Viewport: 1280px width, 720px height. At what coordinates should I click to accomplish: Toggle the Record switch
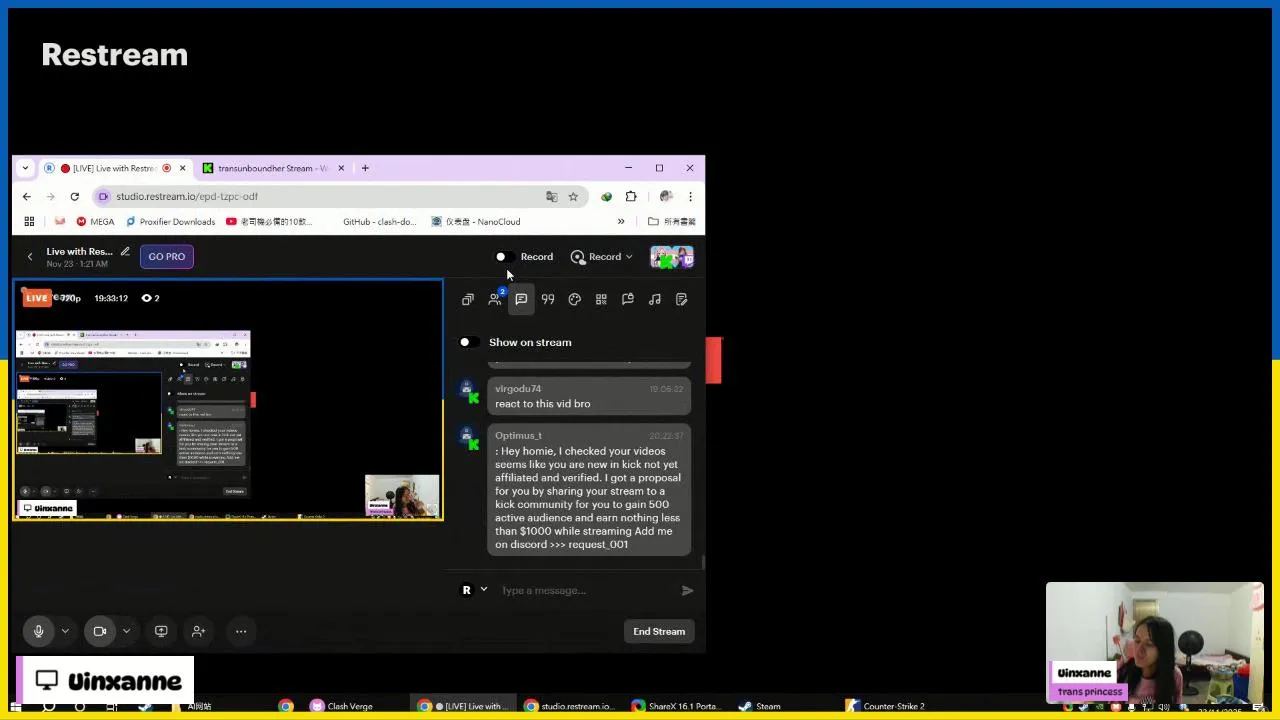coord(504,257)
